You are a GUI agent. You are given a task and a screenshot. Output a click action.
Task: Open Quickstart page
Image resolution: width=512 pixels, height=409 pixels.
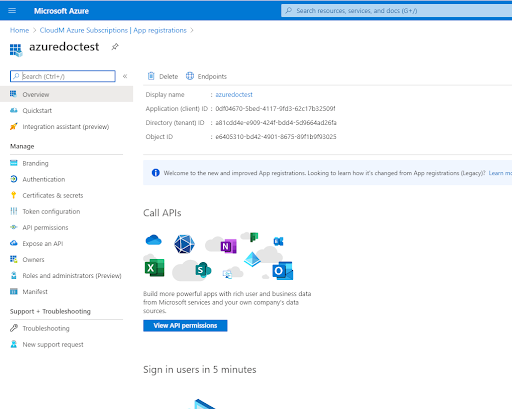[37, 110]
